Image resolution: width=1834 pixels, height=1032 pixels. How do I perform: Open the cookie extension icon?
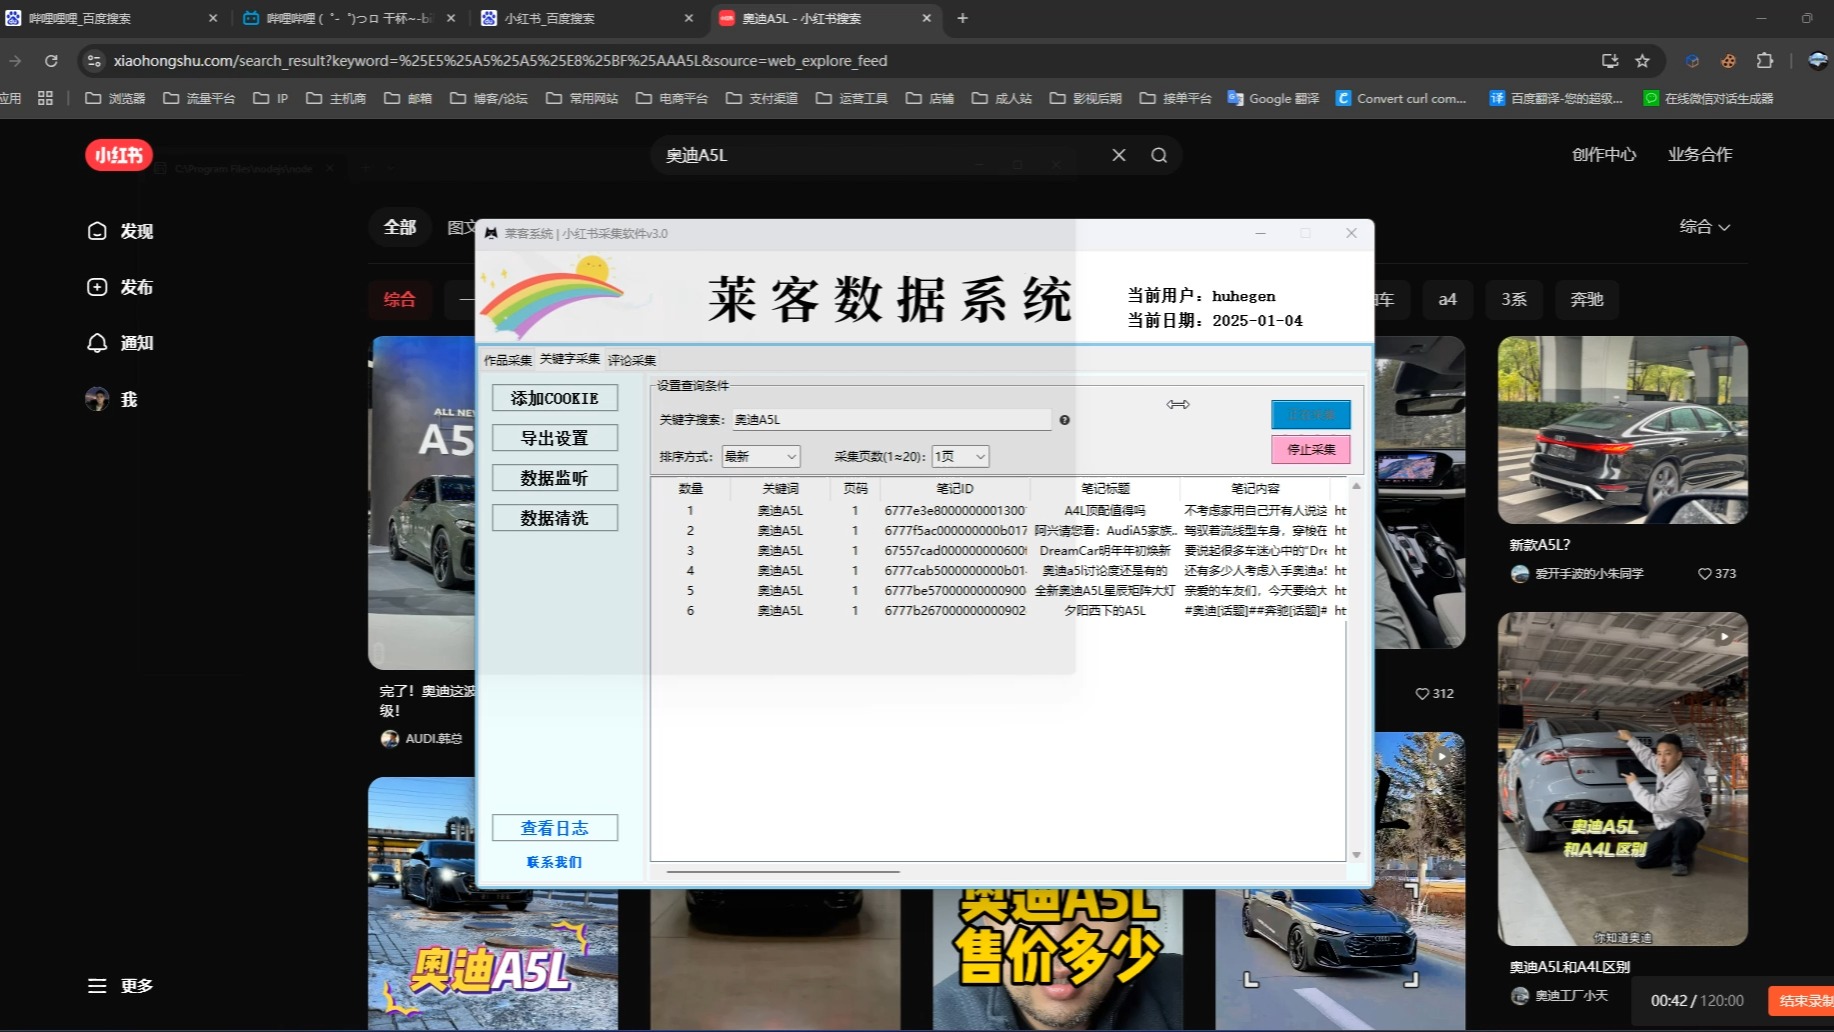pyautogui.click(x=1728, y=61)
